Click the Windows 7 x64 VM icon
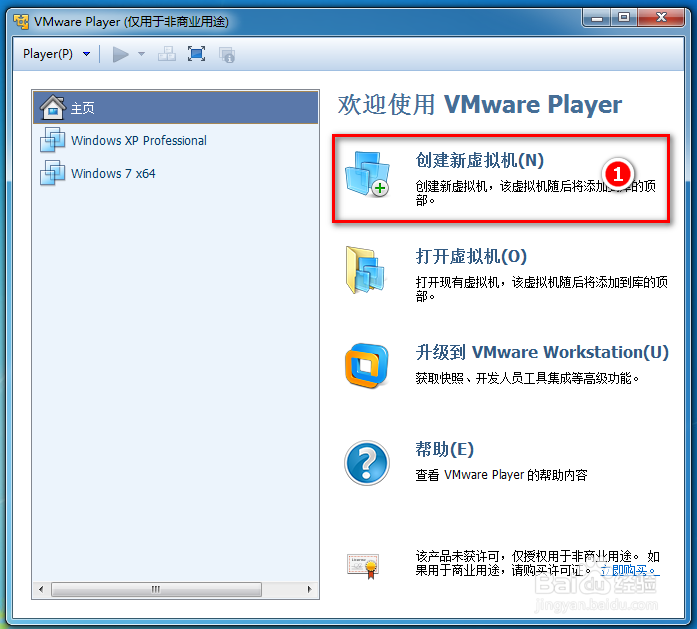 click(52, 173)
